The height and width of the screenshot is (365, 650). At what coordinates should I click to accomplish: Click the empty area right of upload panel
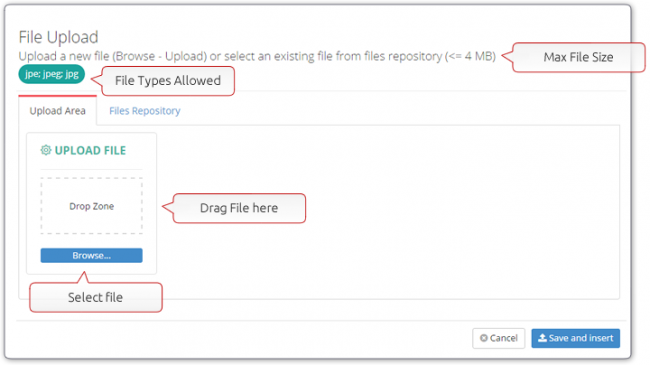click(388, 212)
